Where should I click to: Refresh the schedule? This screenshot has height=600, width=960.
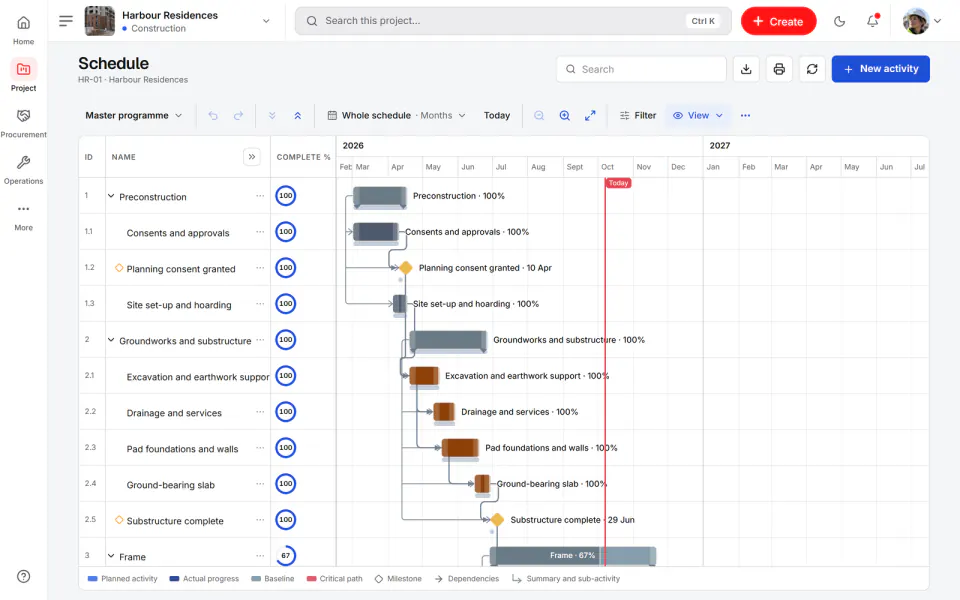pos(812,69)
